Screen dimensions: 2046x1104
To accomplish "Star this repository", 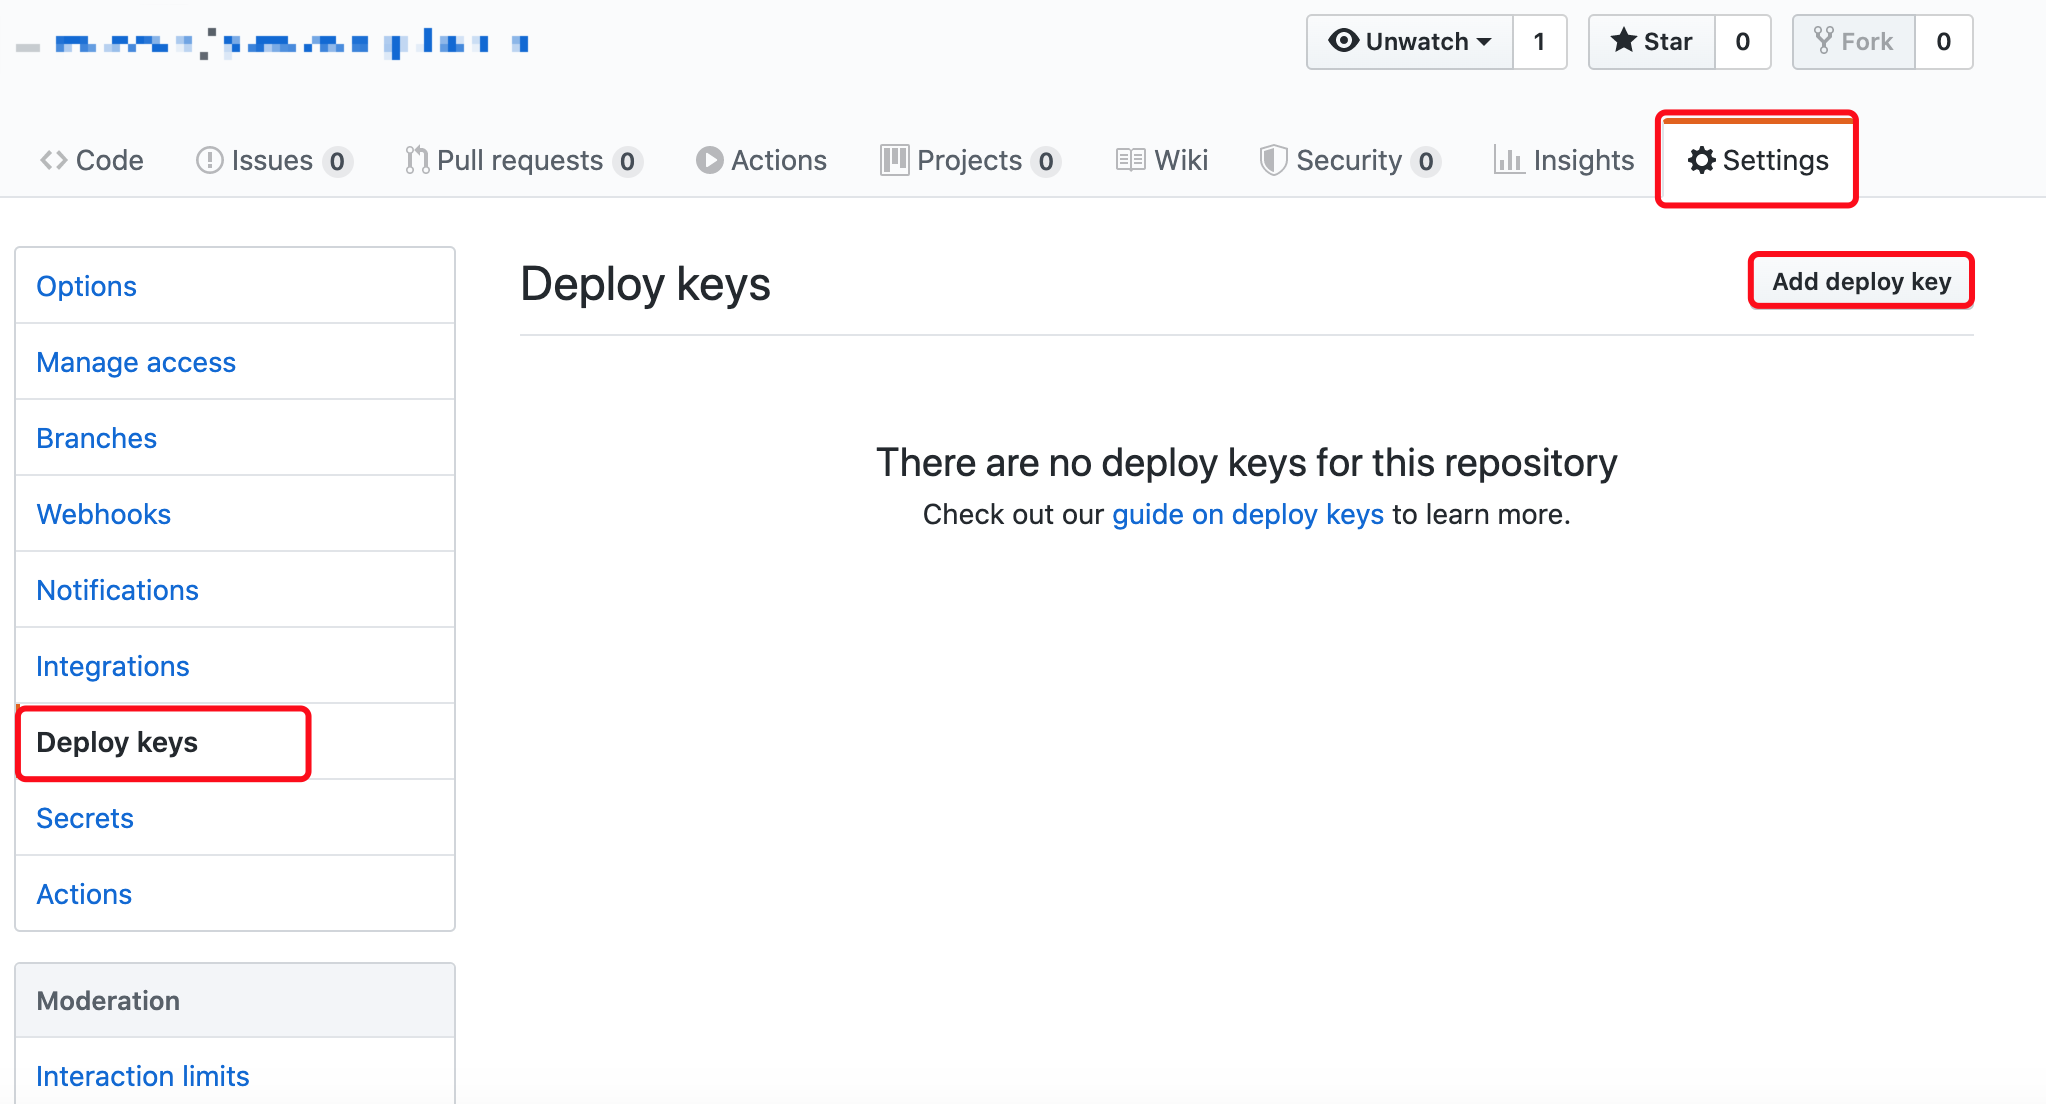I will click(x=1652, y=42).
